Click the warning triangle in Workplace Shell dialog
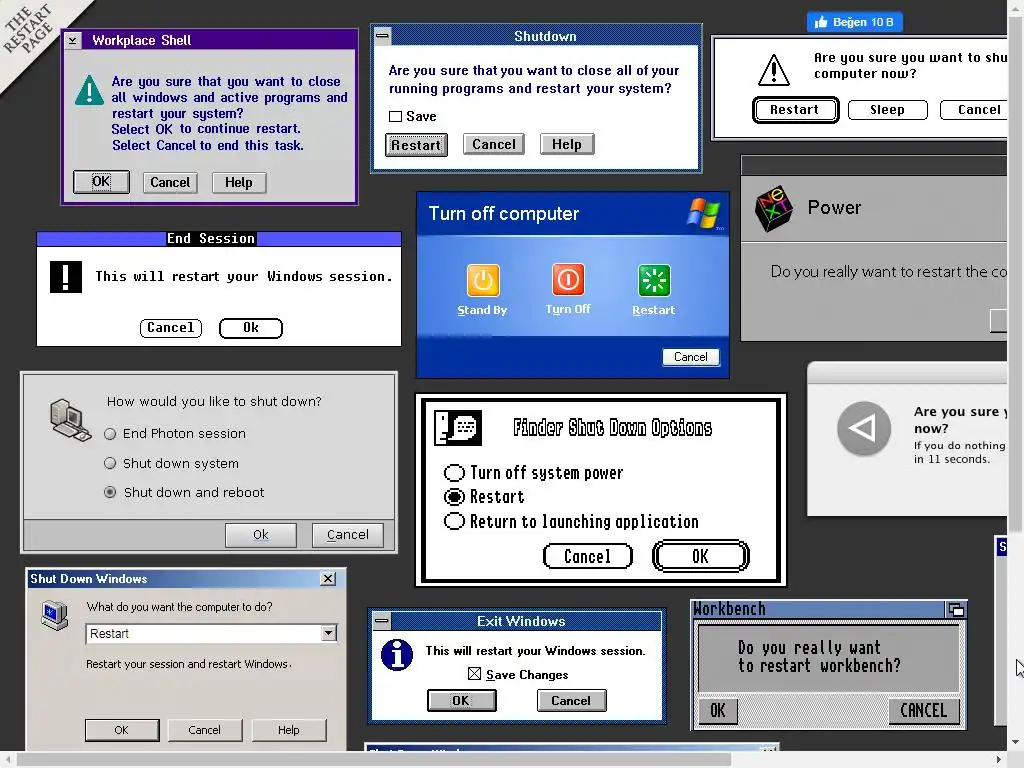Viewport: 1024px width, 768px height. pos(89,90)
